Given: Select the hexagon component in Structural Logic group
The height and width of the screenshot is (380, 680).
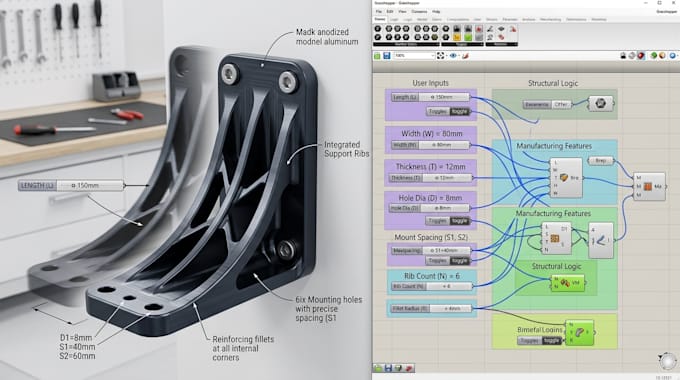Looking at the screenshot, I should (x=601, y=104).
